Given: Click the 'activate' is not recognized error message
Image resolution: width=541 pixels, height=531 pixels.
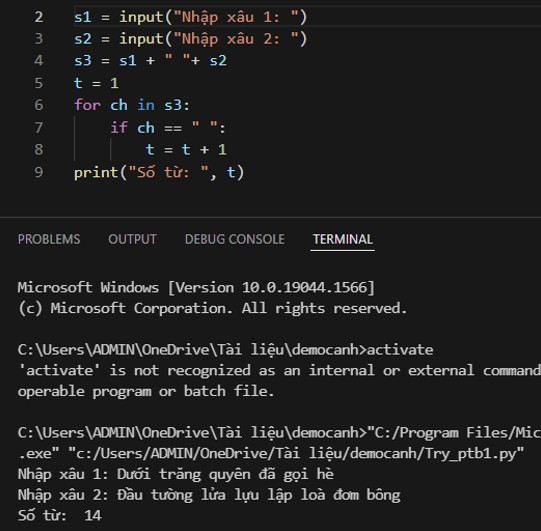Looking at the screenshot, I should pyautogui.click(x=279, y=370).
